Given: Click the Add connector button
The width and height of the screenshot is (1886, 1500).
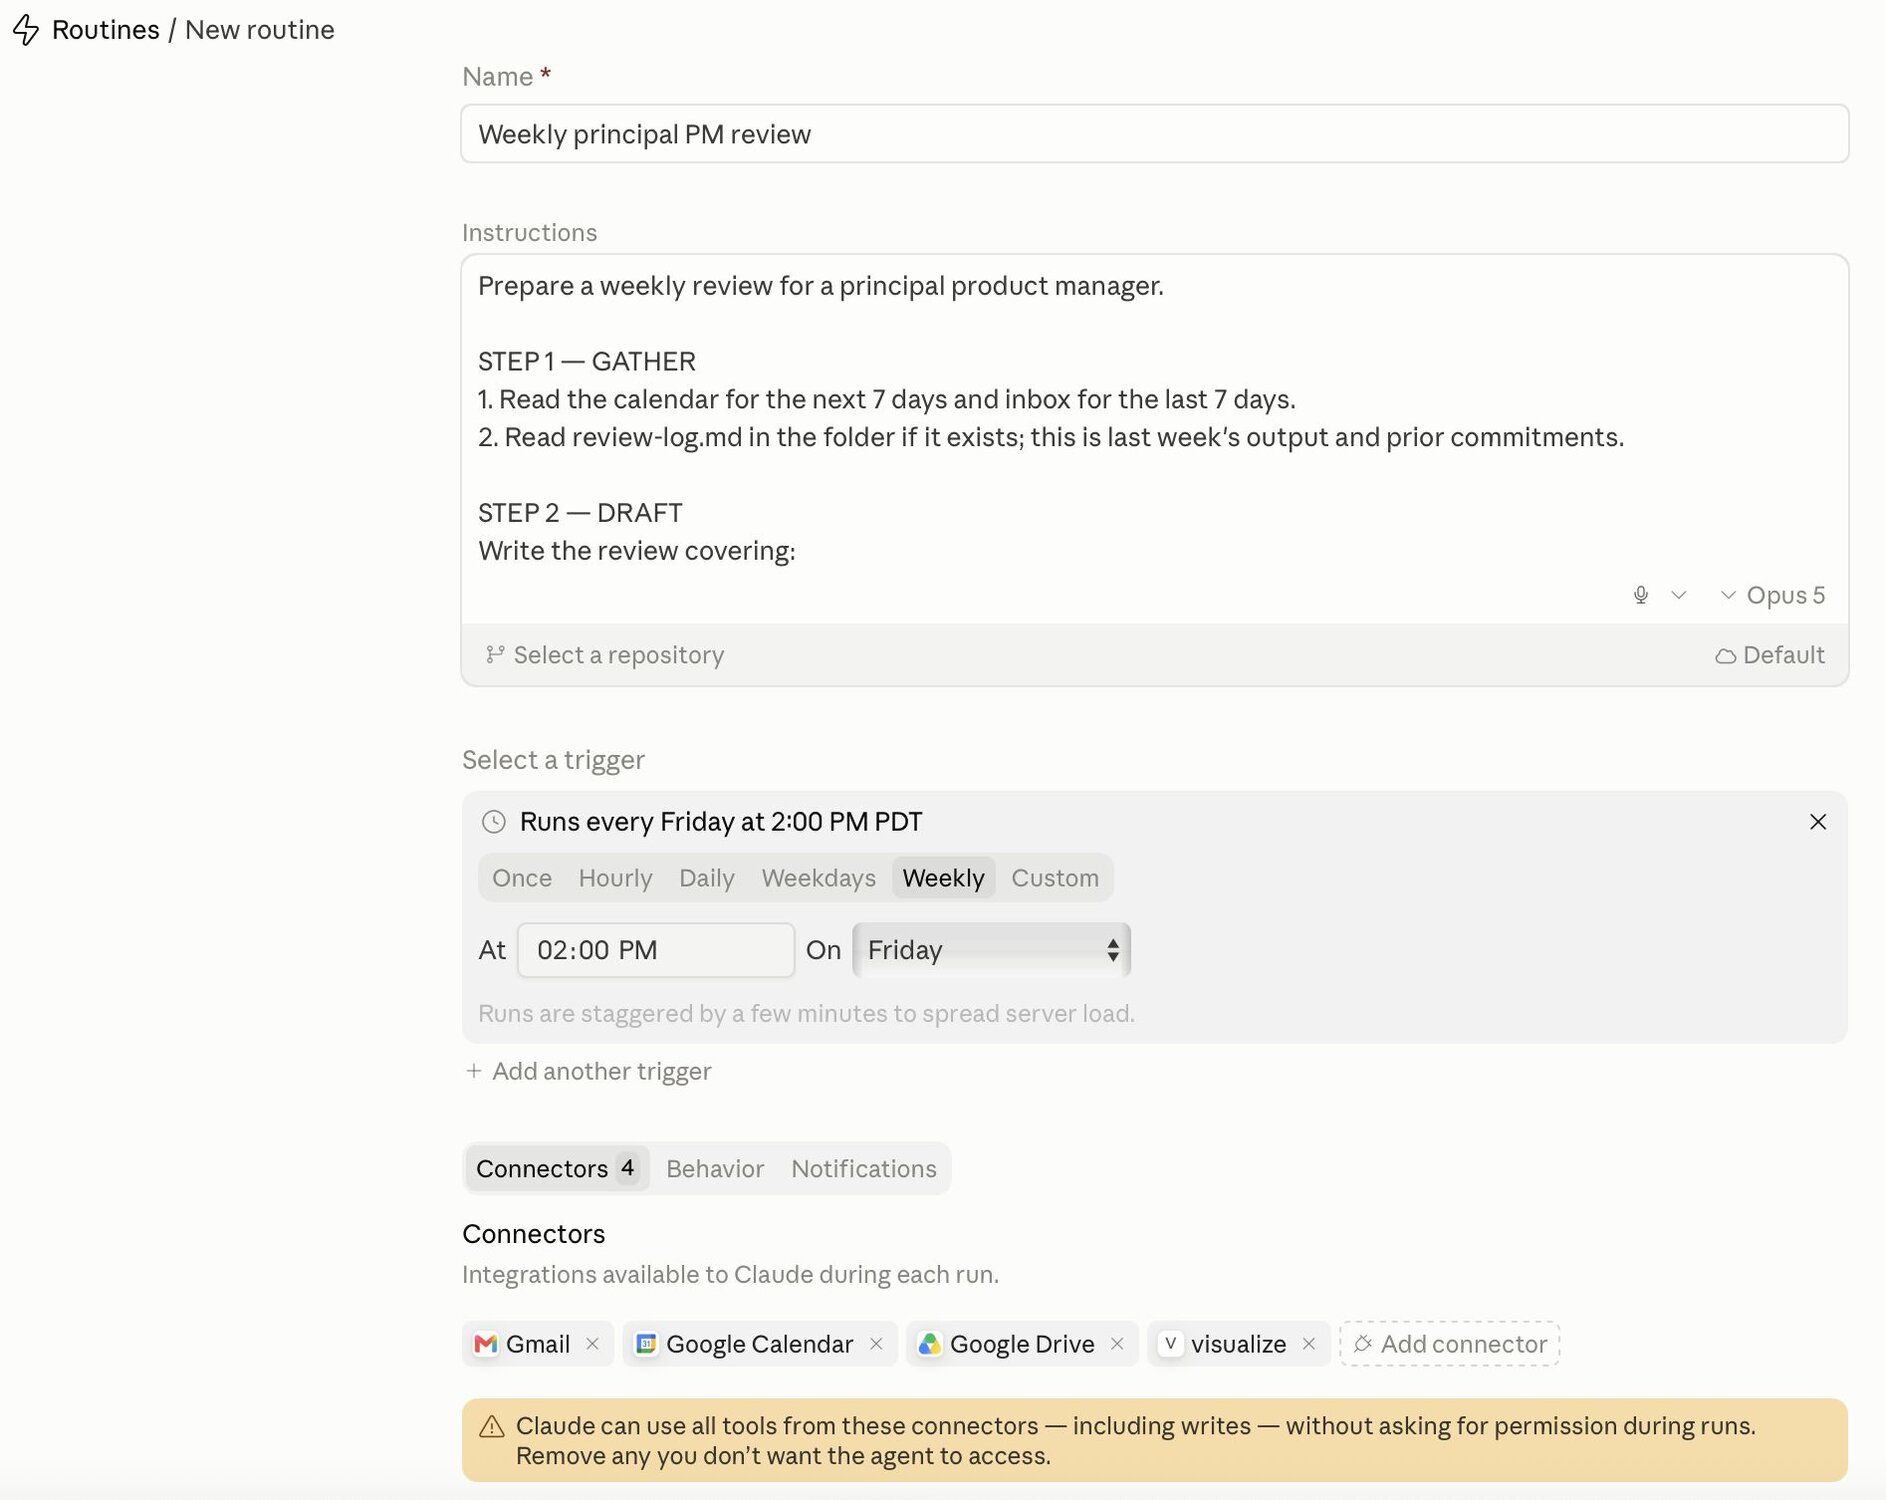Looking at the screenshot, I should pyautogui.click(x=1450, y=1344).
